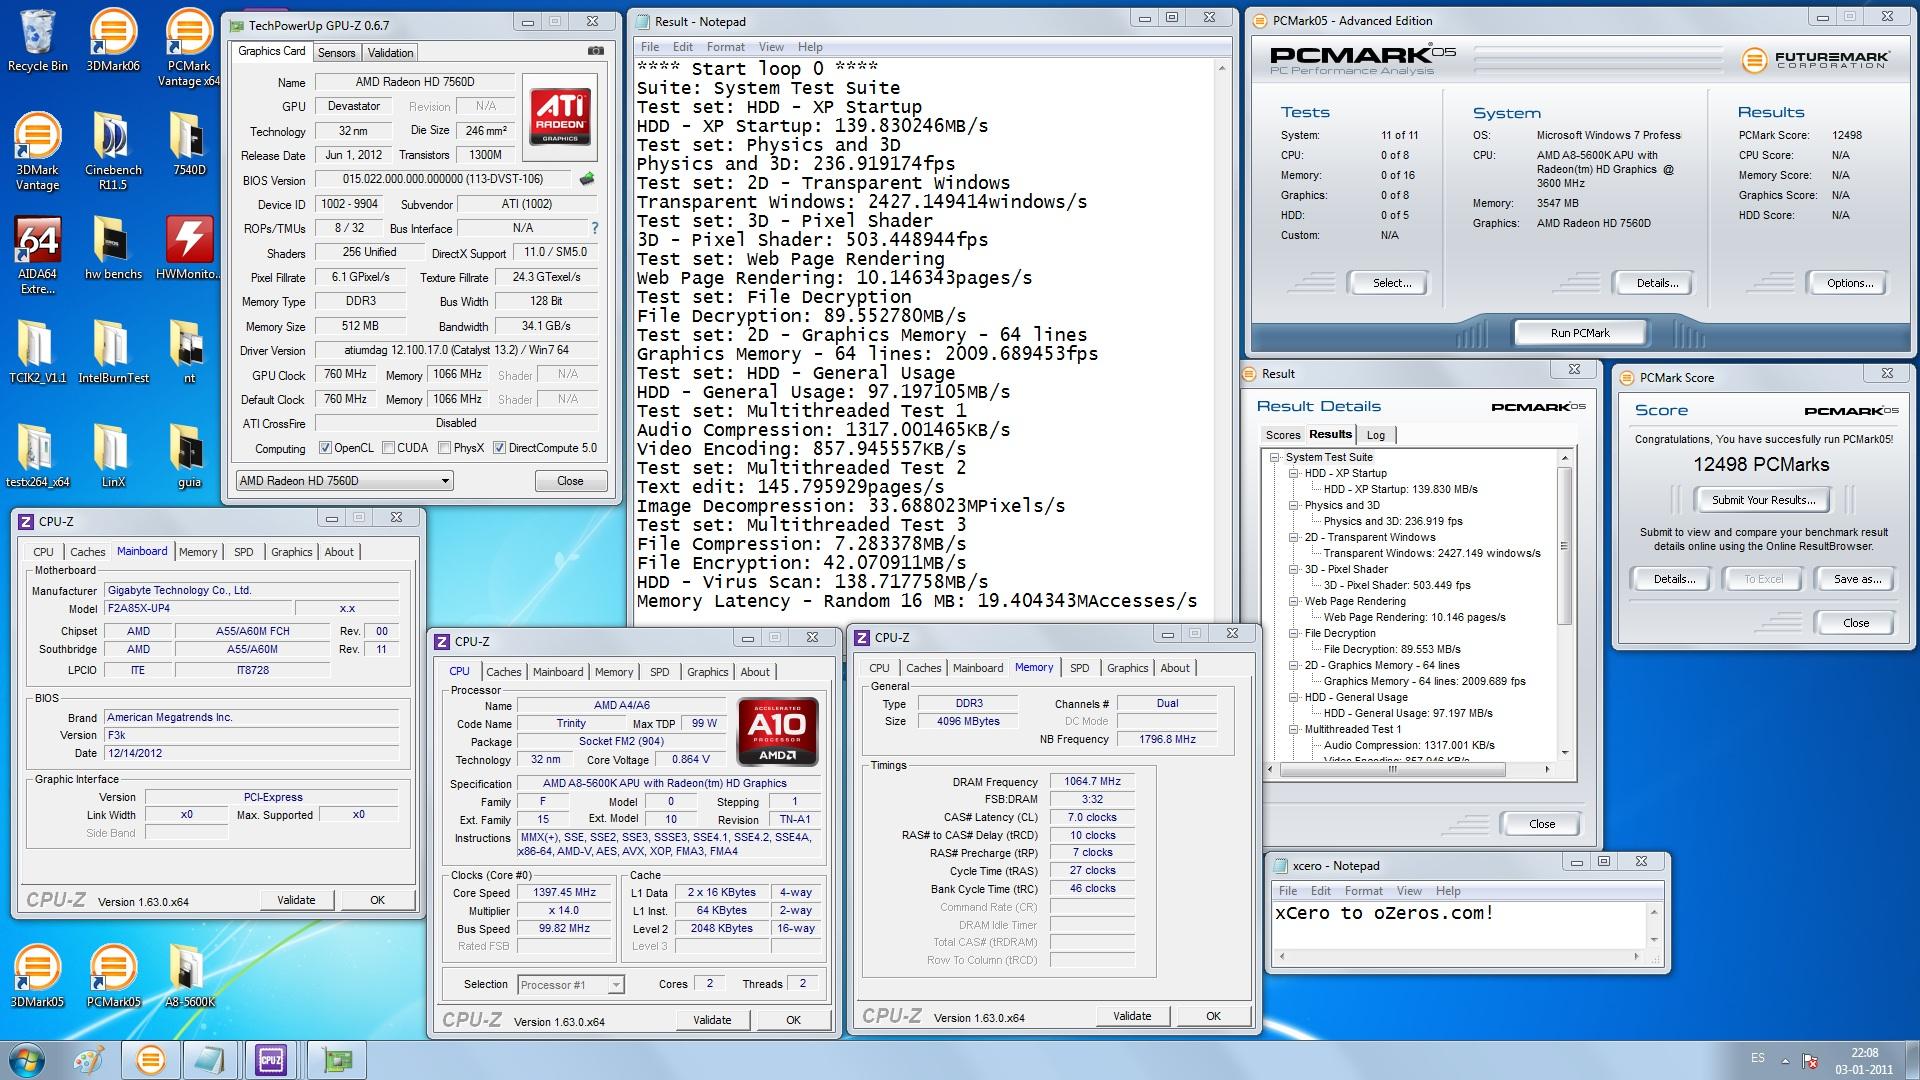Launch AIDA64 Extreme desktop icon
1920x1080 pixels.
tap(37, 255)
